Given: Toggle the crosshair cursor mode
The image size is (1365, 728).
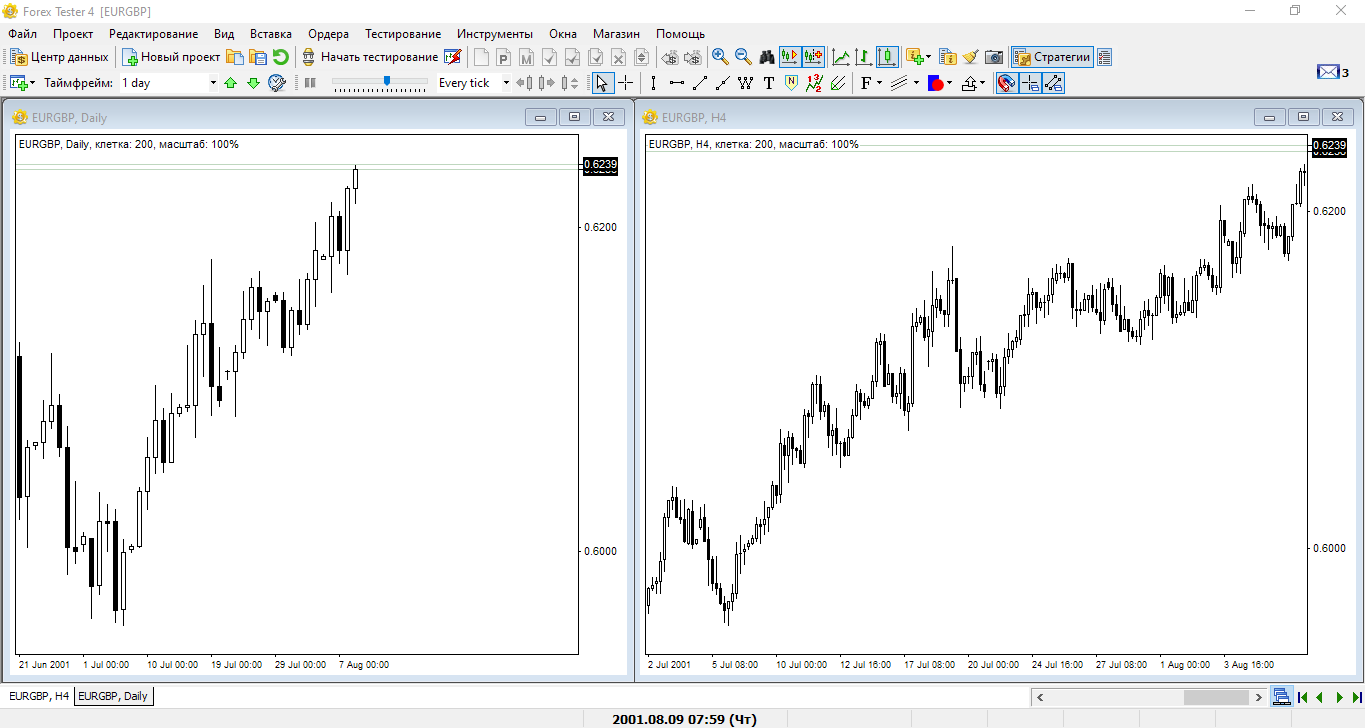Looking at the screenshot, I should point(626,83).
